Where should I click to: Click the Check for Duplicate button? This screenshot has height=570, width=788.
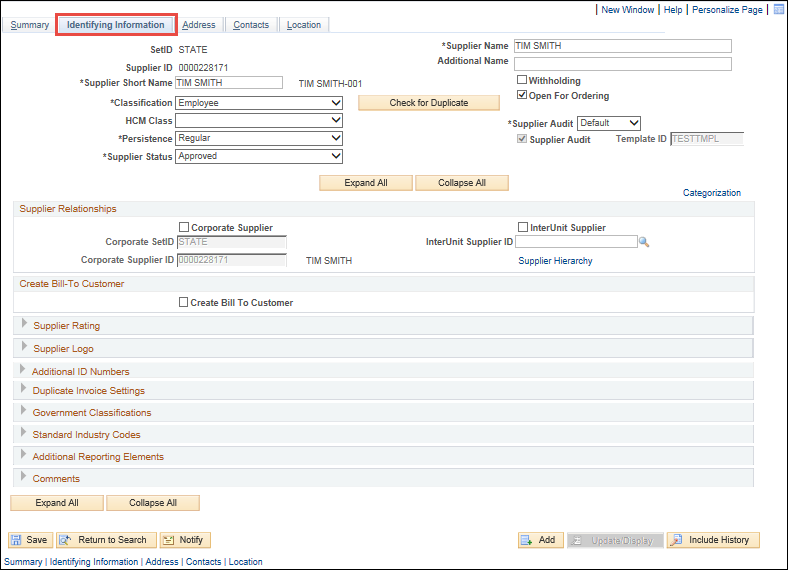pyautogui.click(x=429, y=103)
